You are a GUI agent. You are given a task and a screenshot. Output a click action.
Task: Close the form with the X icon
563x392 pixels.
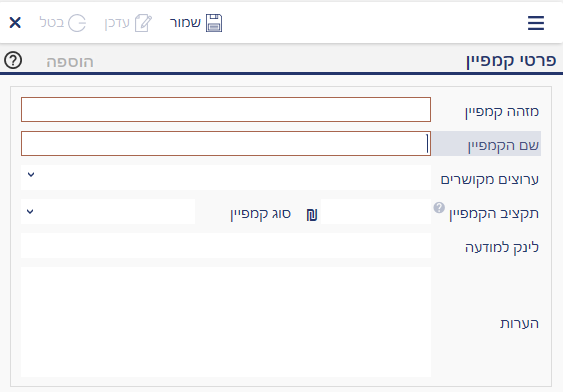tap(15, 23)
